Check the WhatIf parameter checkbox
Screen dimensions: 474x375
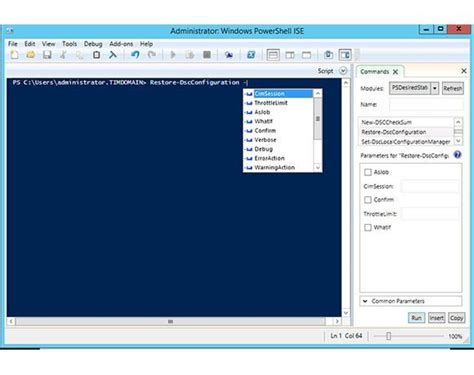point(368,227)
